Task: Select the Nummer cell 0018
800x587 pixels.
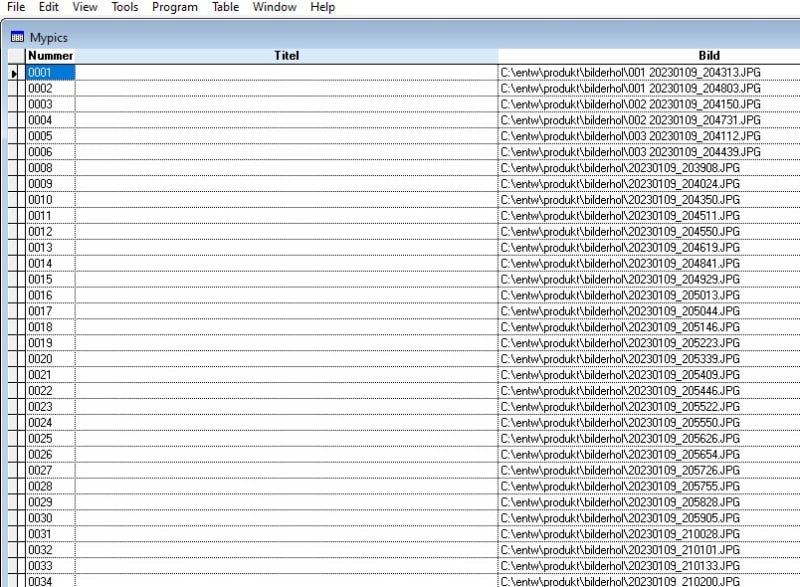Action: 50,327
